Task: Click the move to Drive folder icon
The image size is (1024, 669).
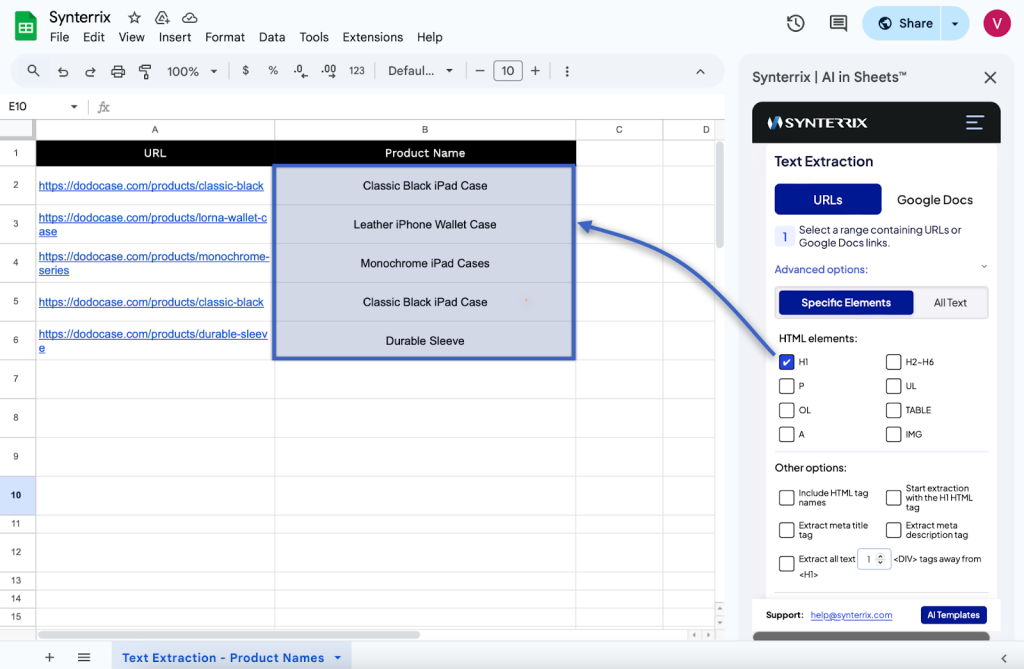Action: [162, 18]
